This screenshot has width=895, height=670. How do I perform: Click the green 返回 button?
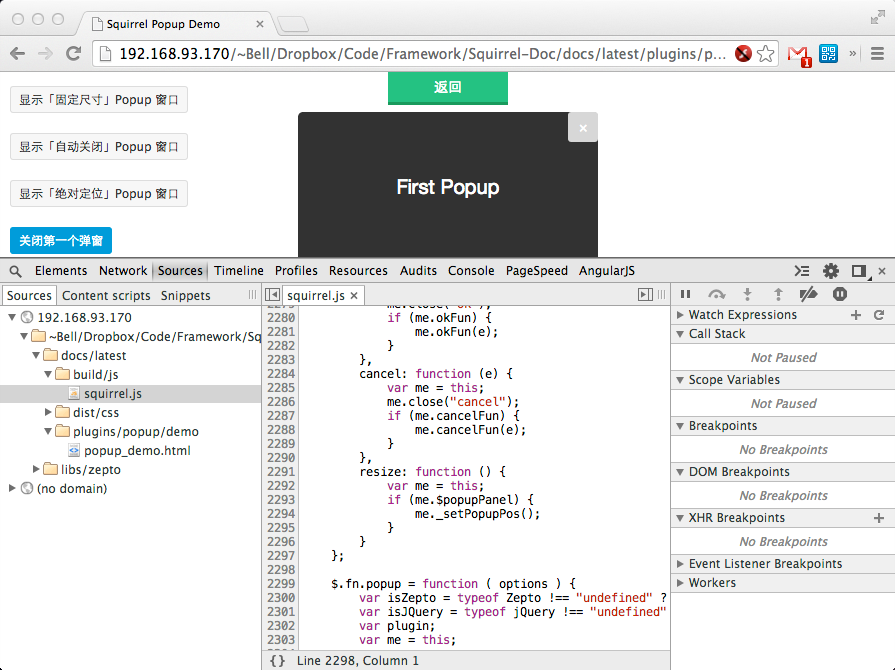tap(448, 88)
